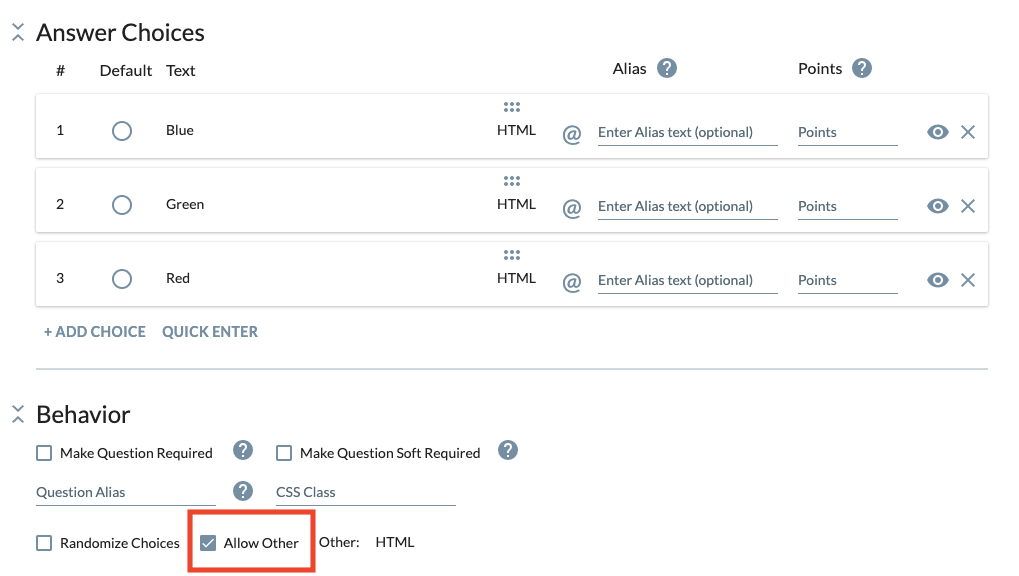The image size is (1019, 576).
Task: Click the Points field for Green
Action: (x=847, y=206)
